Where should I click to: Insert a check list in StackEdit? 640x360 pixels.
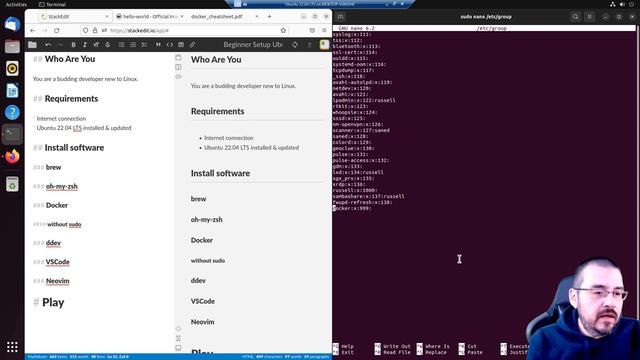[144, 44]
